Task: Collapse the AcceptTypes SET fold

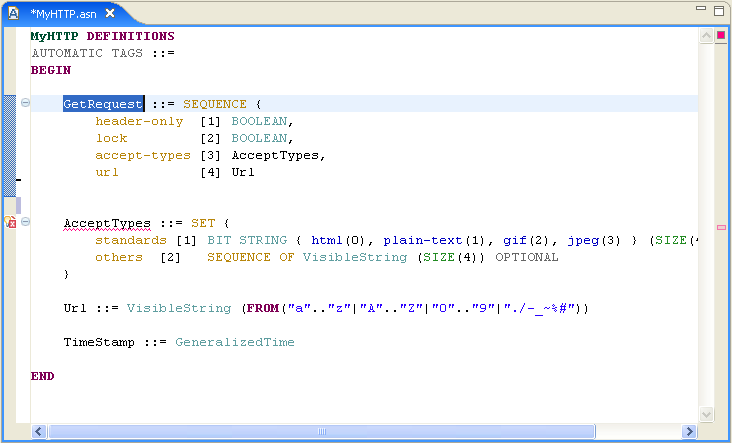Action: coord(25,222)
